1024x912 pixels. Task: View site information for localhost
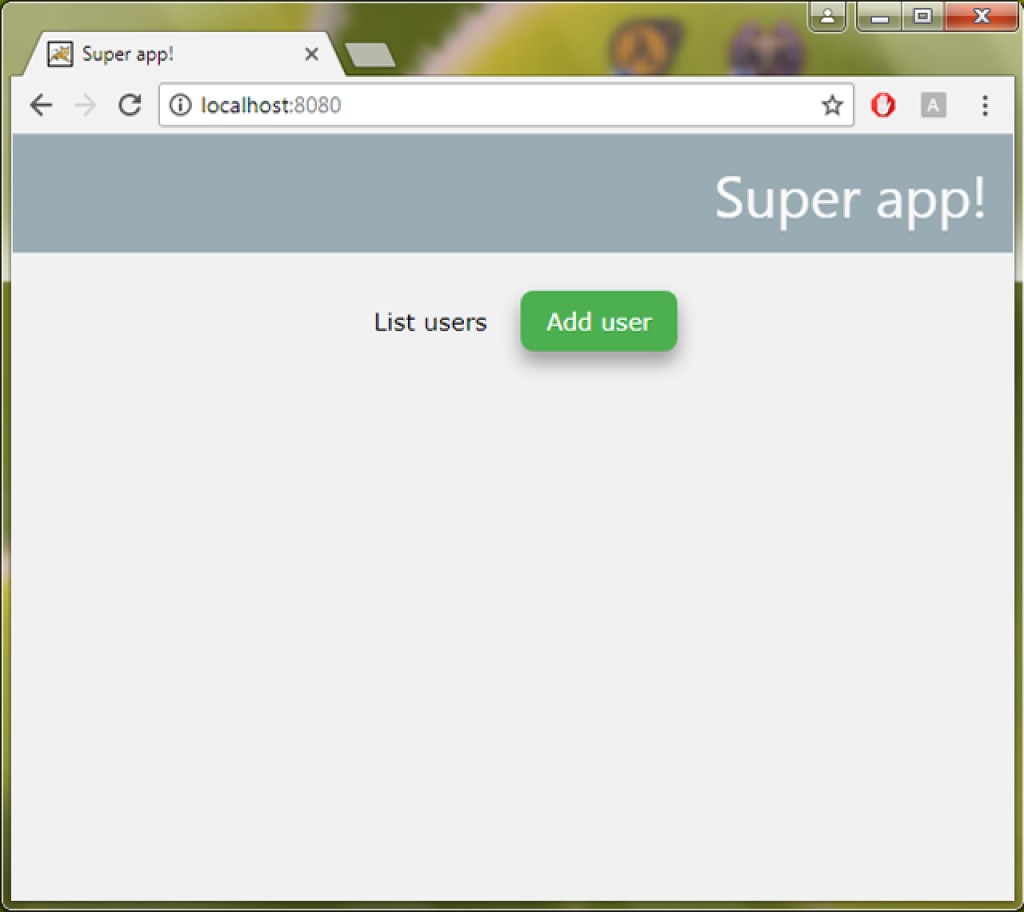180,105
